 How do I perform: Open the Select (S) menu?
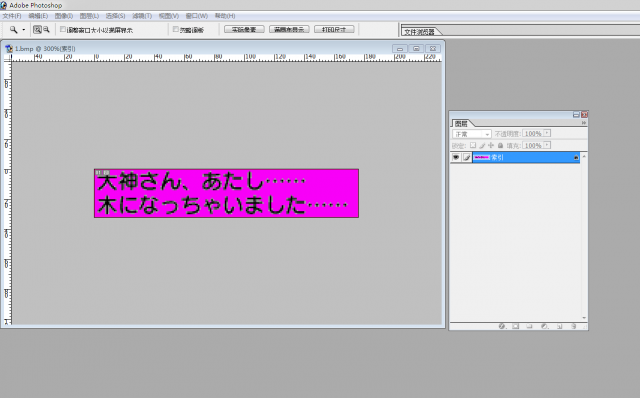point(115,16)
